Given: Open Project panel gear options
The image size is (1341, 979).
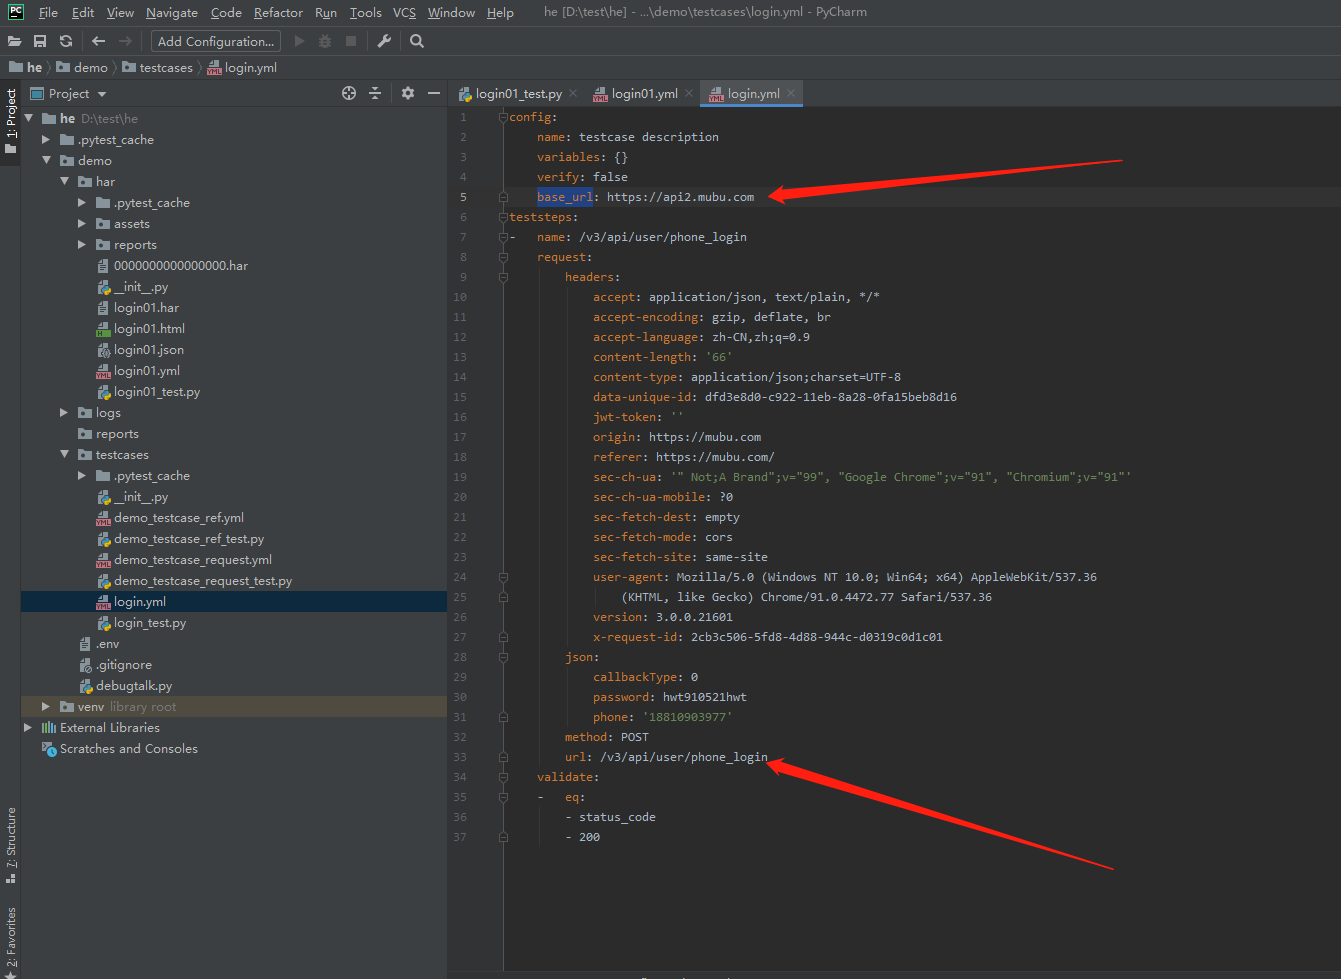Looking at the screenshot, I should coord(408,93).
